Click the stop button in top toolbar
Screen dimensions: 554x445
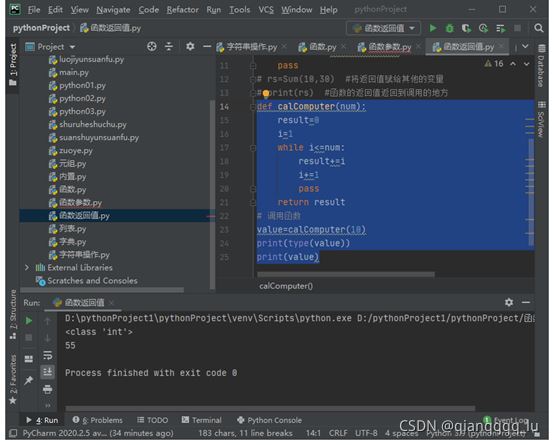tap(517, 28)
